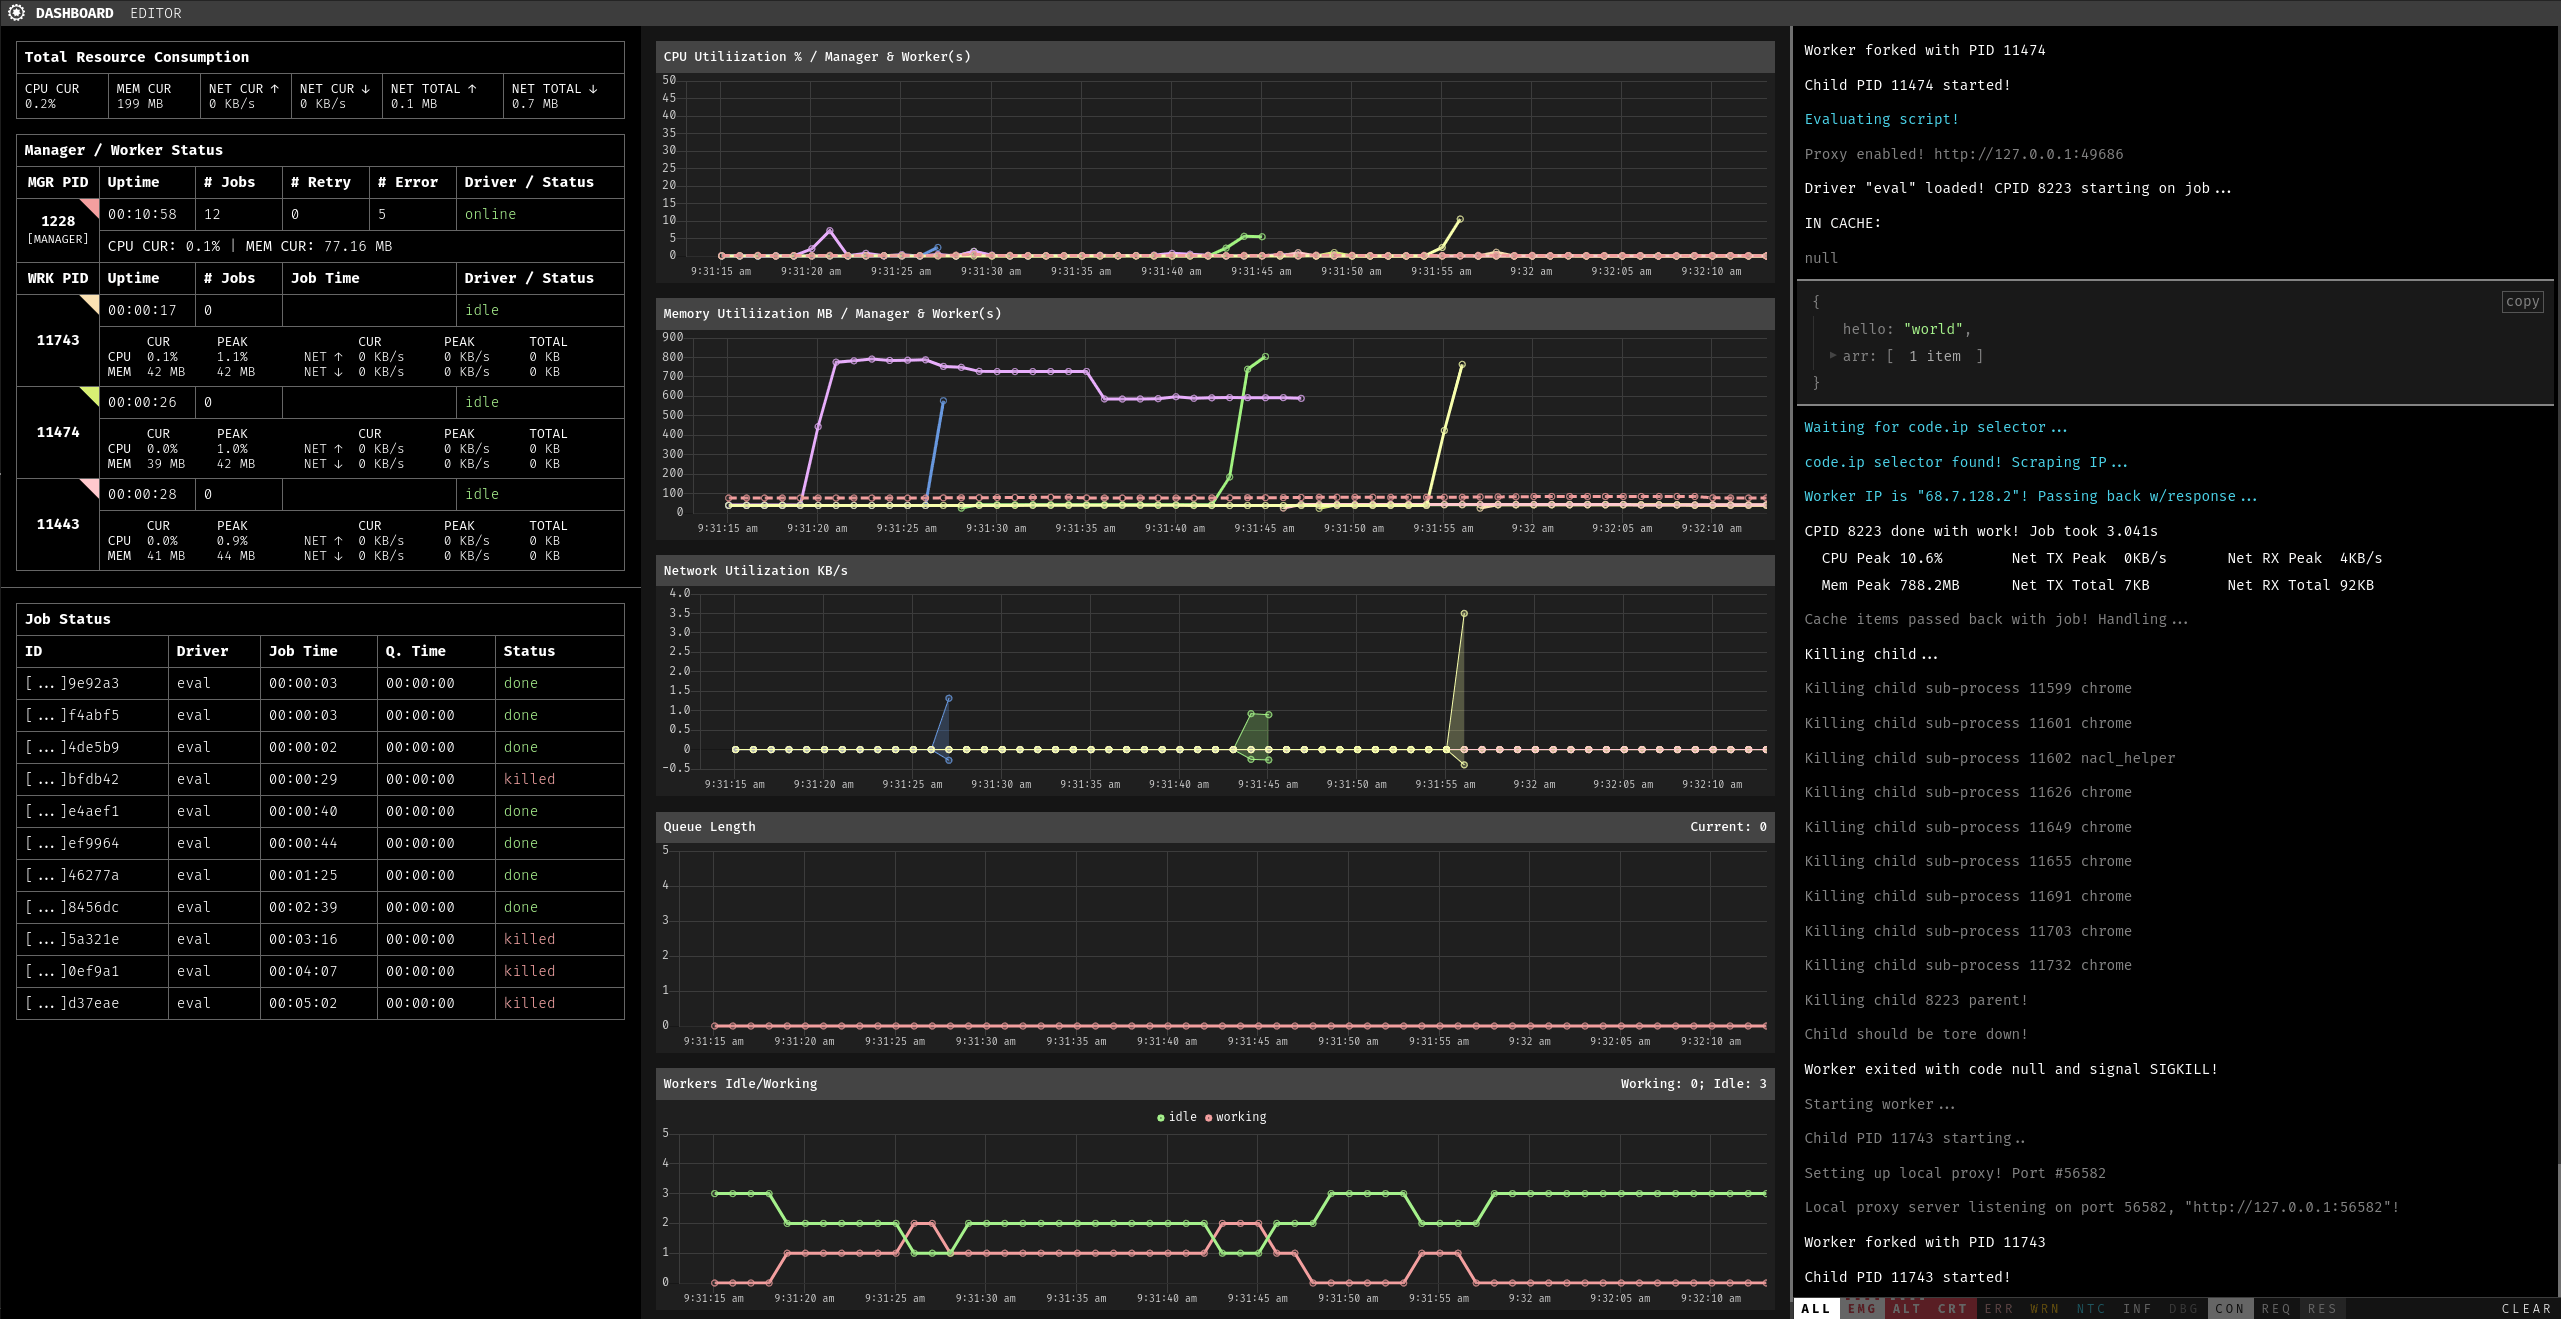
Task: Toggle the WRN log level filter
Action: (2044, 1308)
